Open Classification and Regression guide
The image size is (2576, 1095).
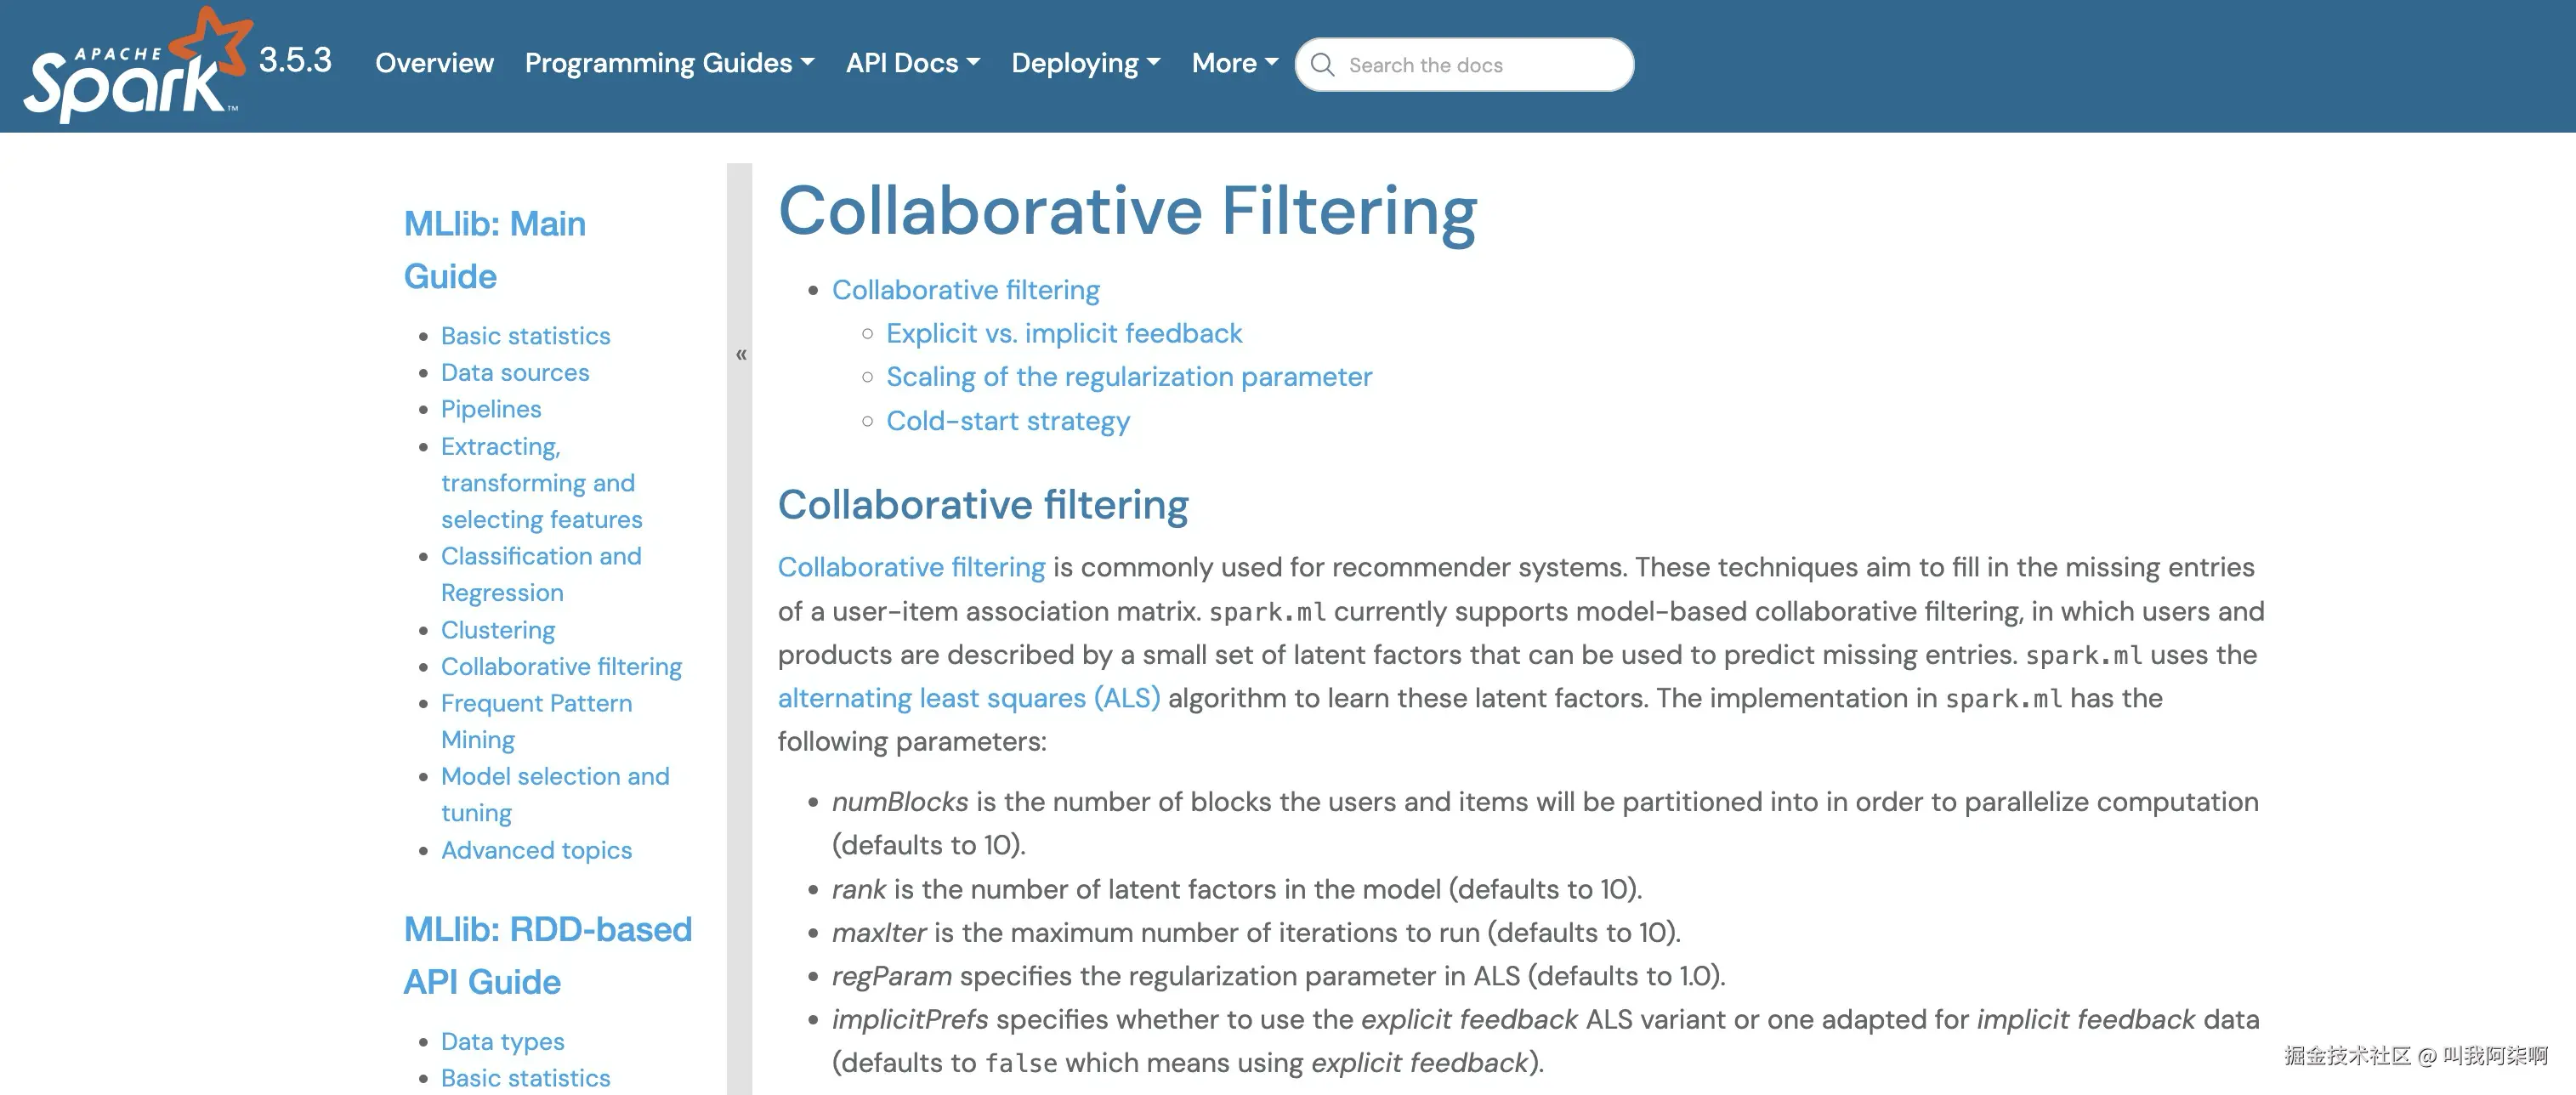(x=540, y=574)
